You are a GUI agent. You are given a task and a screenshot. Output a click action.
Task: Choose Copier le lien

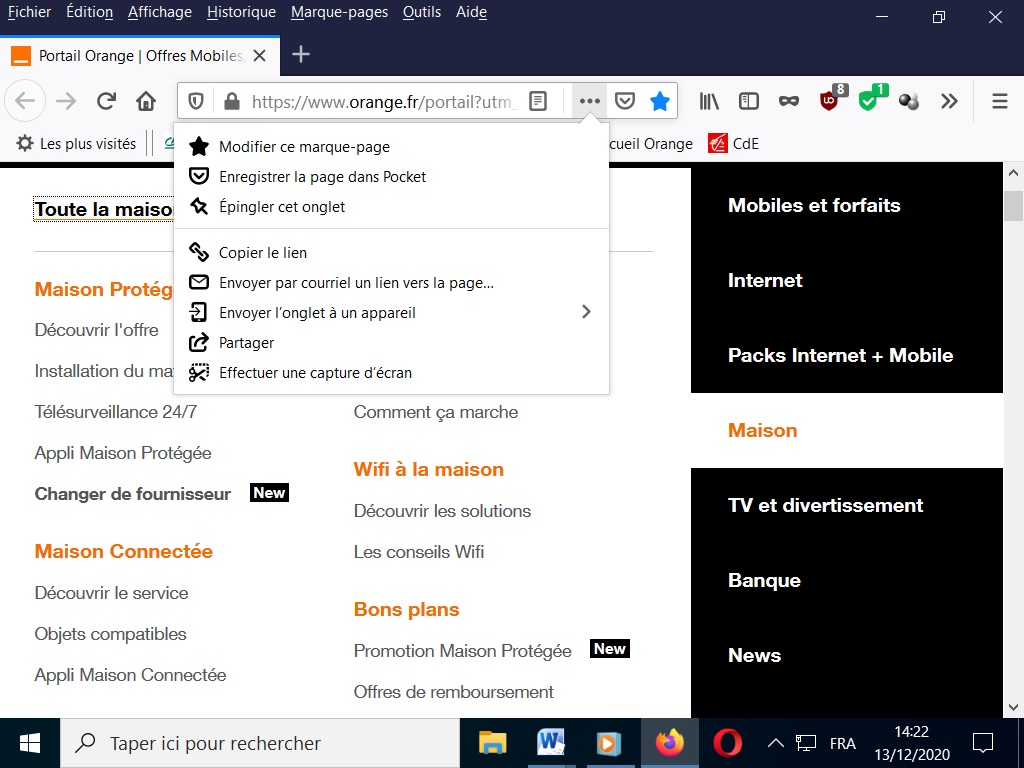pos(391,252)
